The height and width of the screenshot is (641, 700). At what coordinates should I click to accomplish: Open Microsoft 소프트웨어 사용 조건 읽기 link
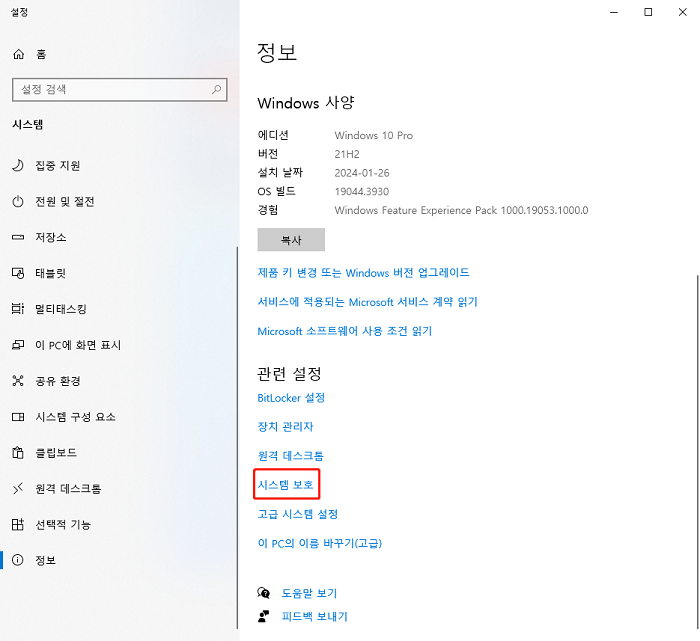click(345, 331)
